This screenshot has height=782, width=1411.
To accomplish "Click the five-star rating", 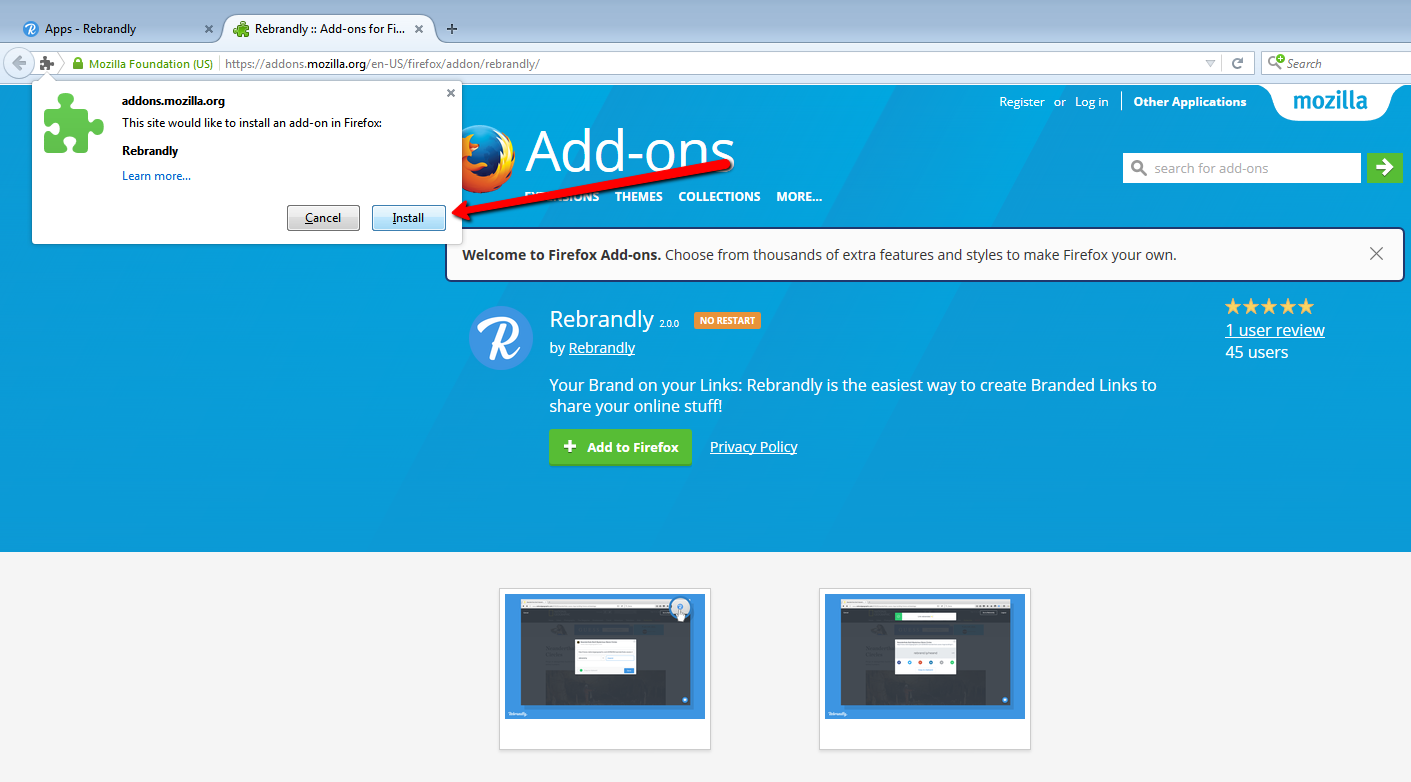I will tap(1269, 307).
